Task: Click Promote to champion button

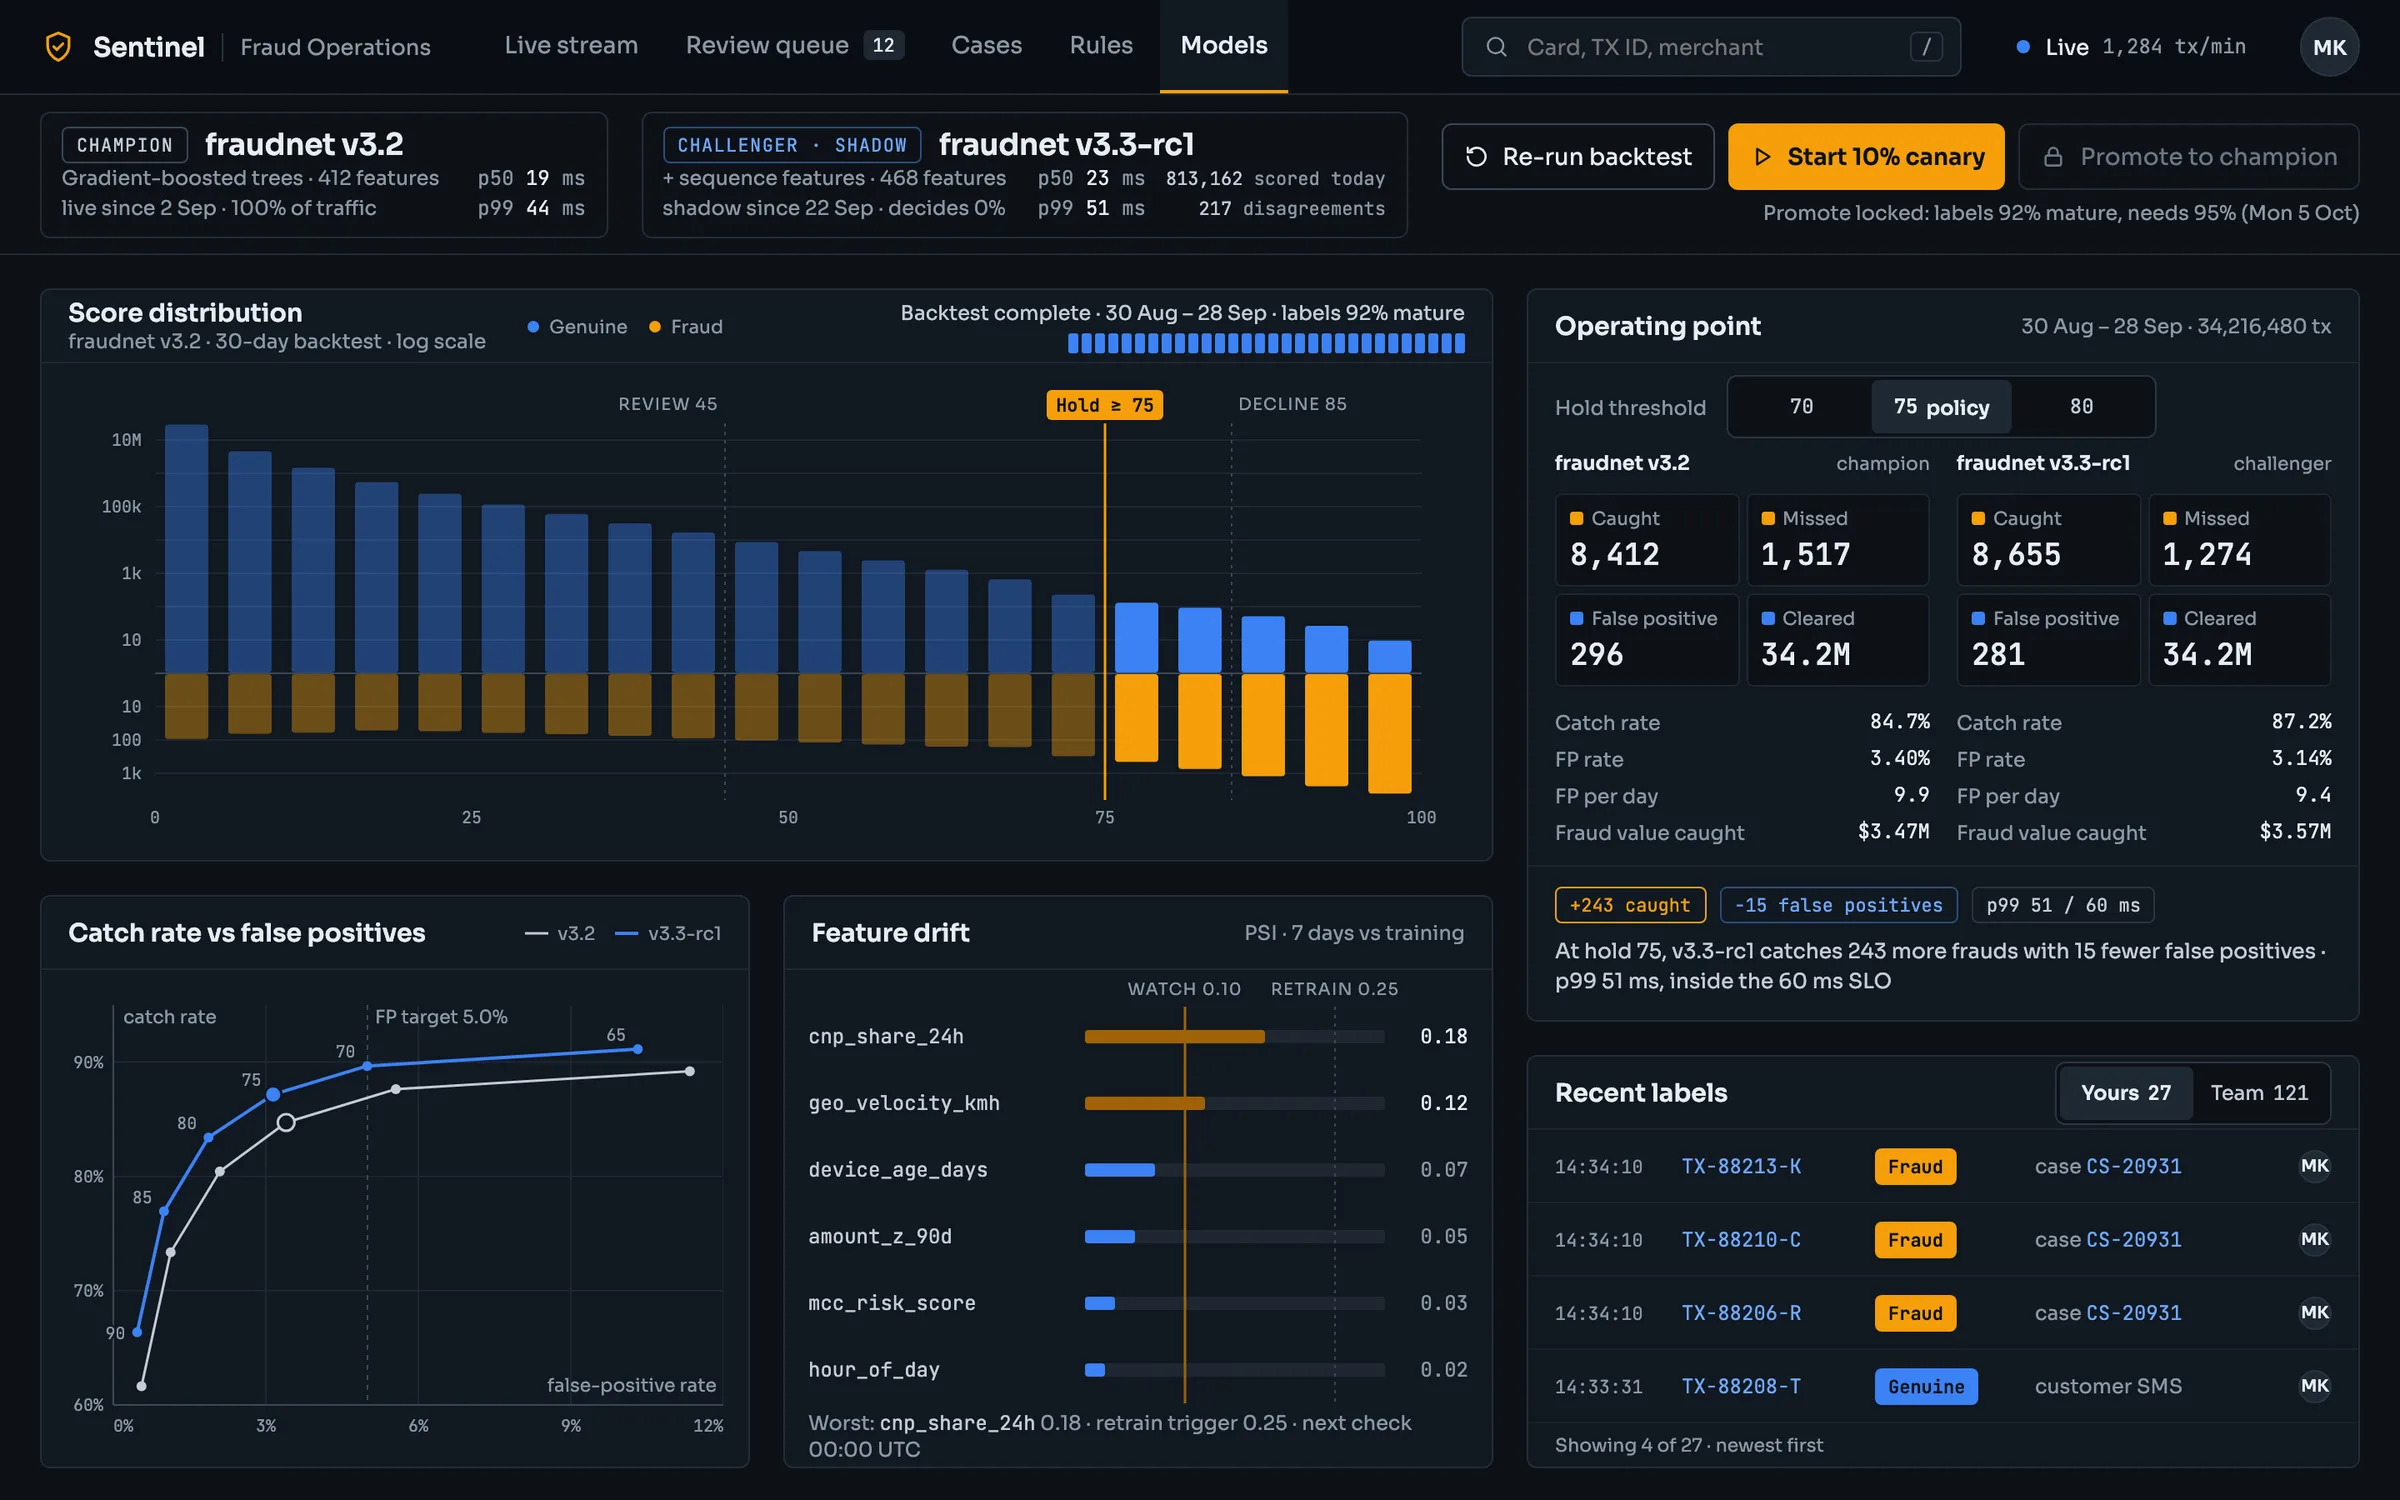Action: [x=2189, y=157]
